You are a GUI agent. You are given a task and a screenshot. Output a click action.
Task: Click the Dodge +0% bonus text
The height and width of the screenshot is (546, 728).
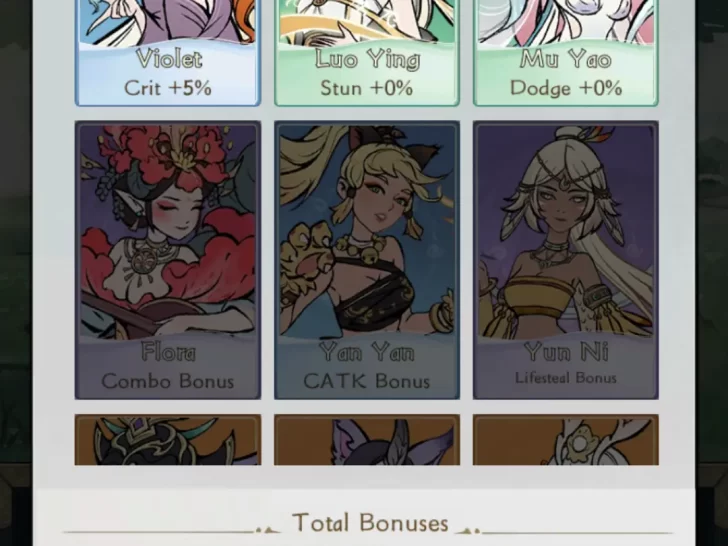[x=566, y=88]
